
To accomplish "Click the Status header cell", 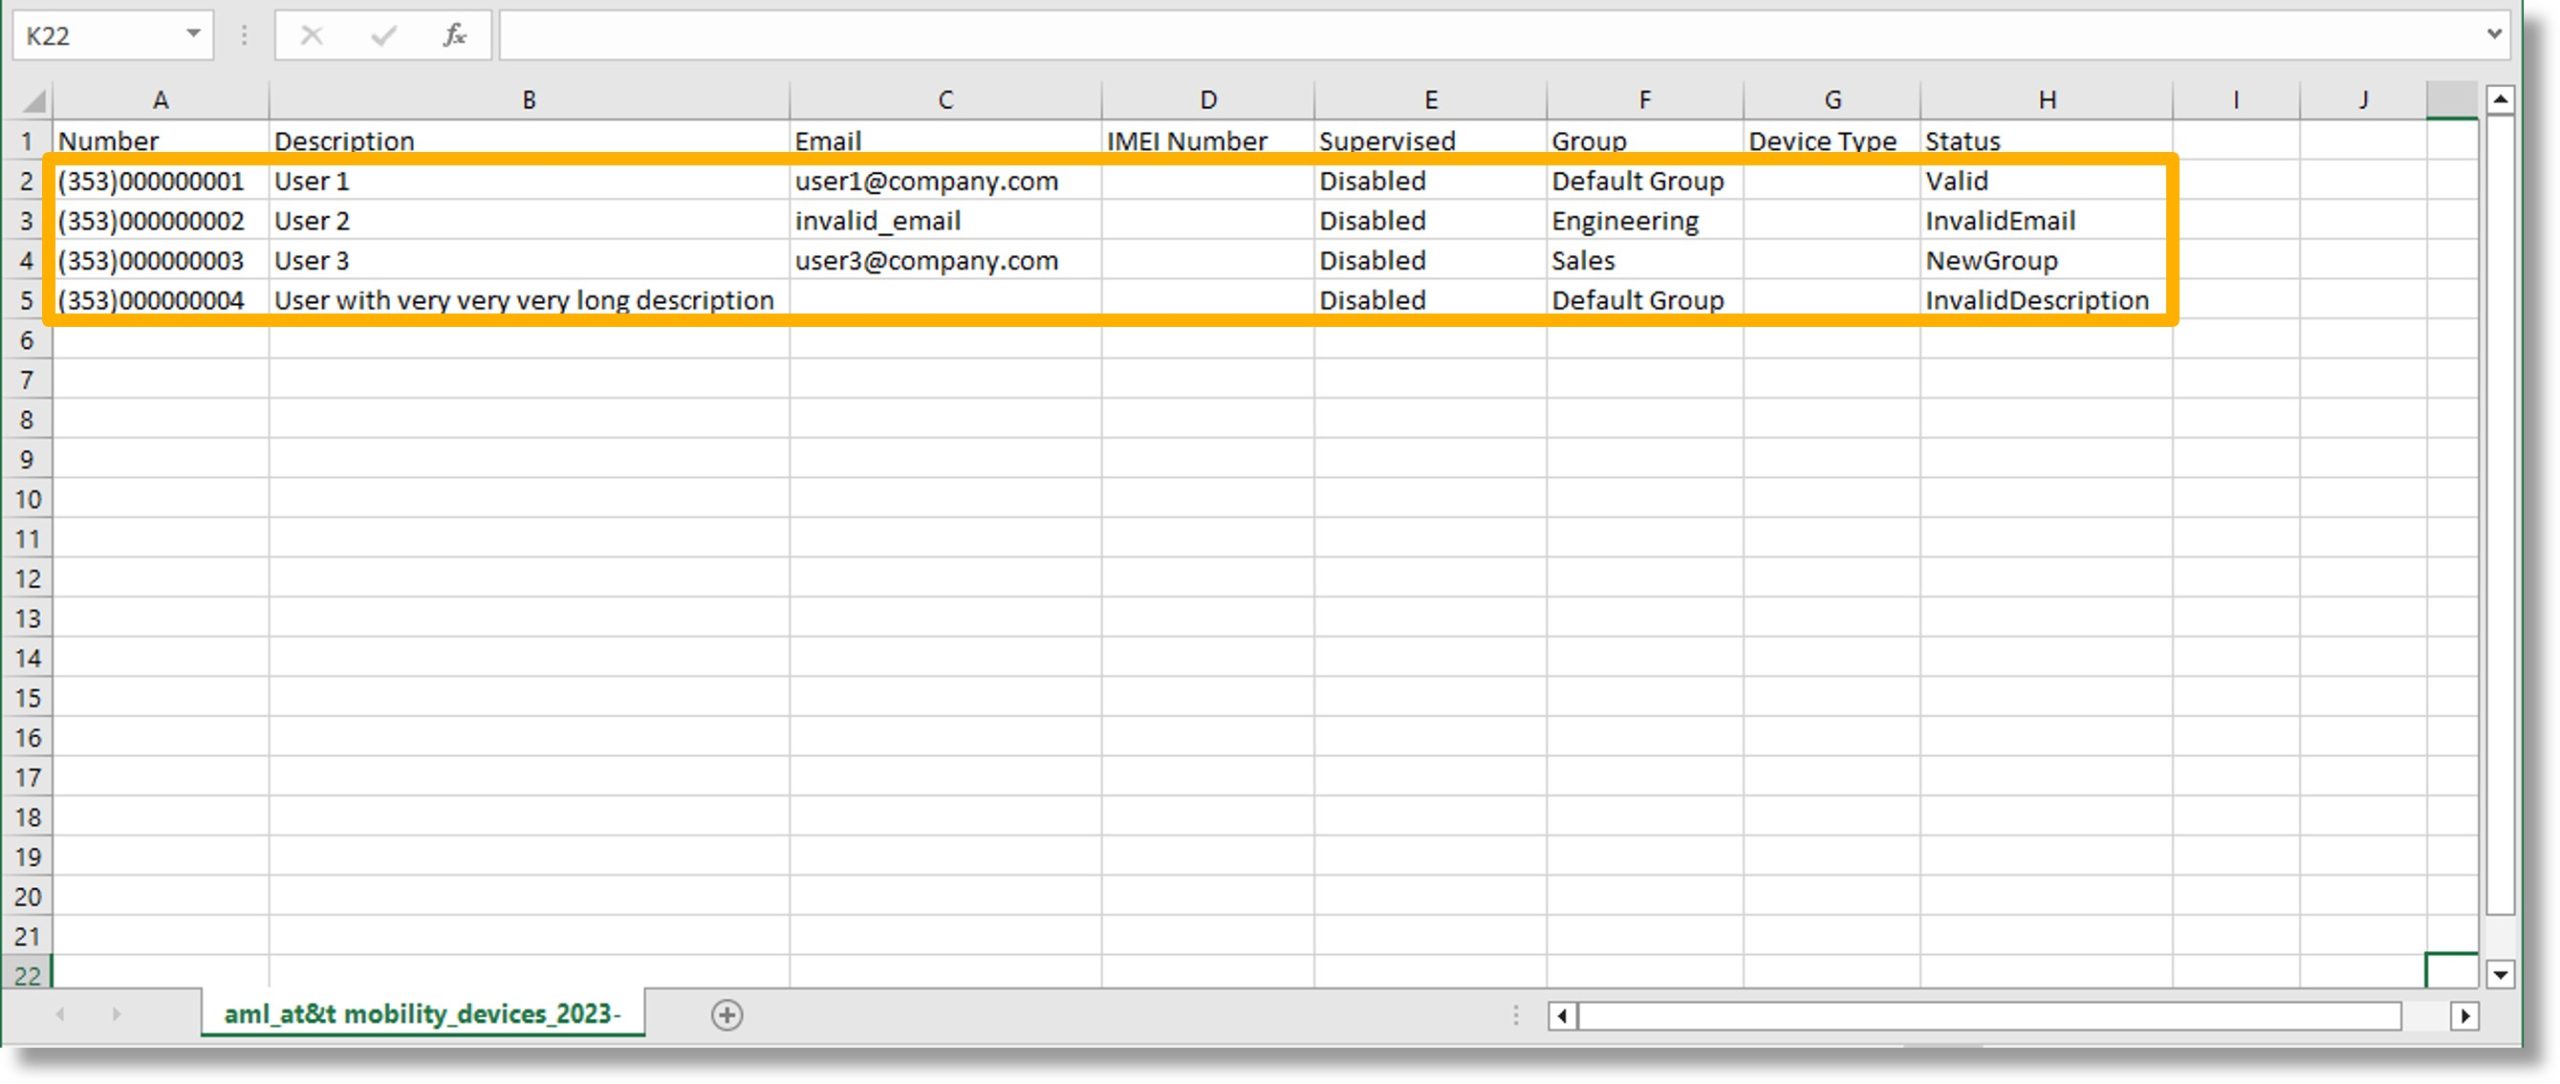I will (2047, 141).
